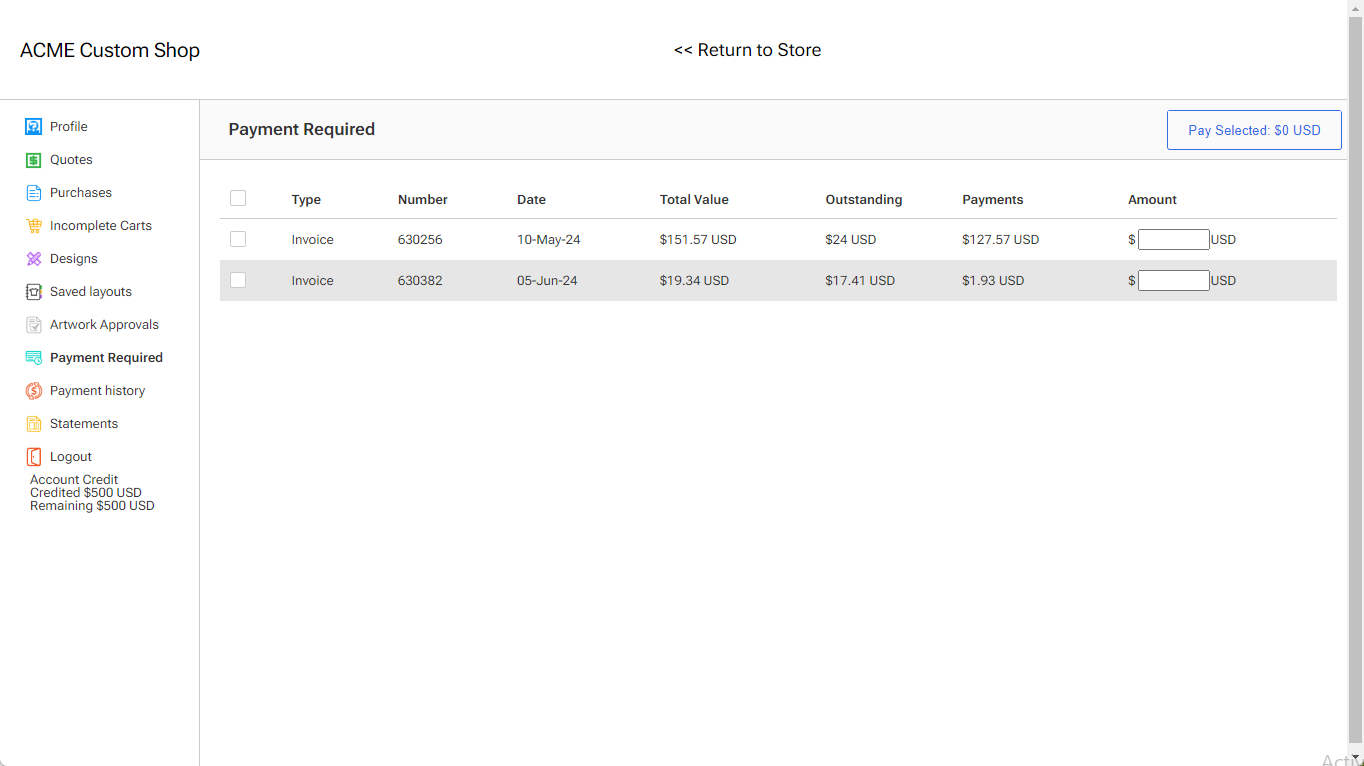Image resolution: width=1364 pixels, height=766 pixels.
Task: Click the Remaining $500 USD text
Action: (92, 506)
